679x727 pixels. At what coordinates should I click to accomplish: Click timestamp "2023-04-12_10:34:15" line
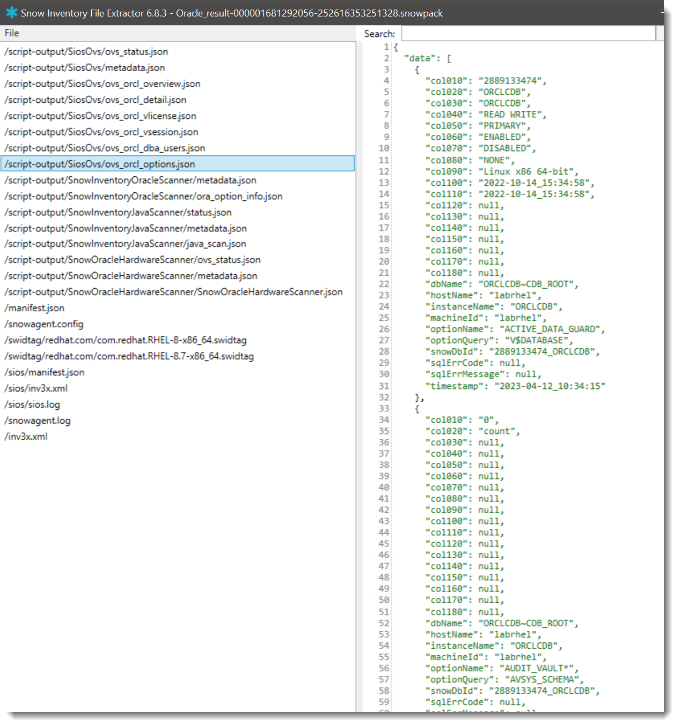(x=515, y=386)
